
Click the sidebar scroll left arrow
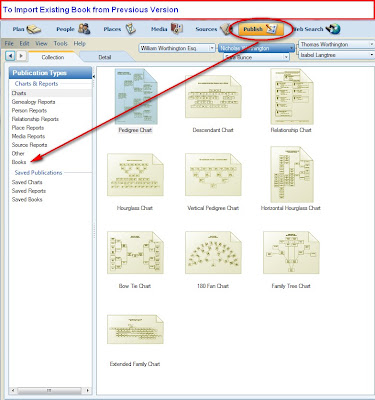point(13,390)
